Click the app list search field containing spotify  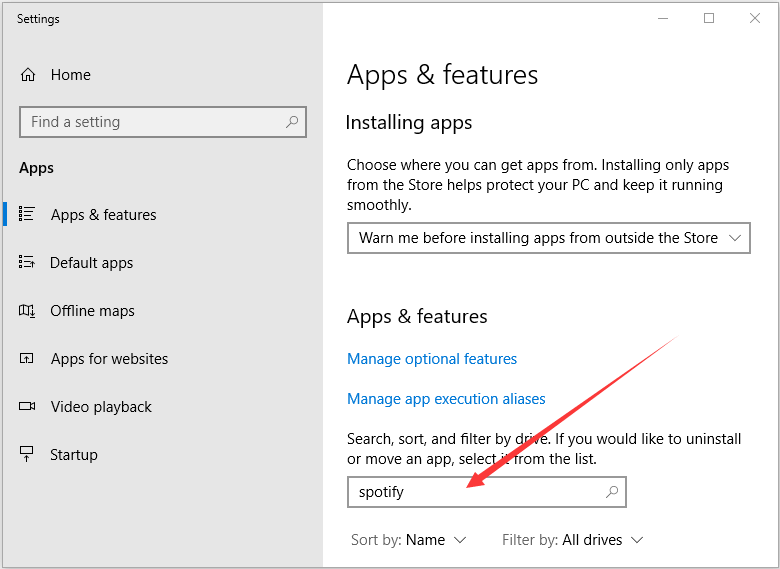tap(487, 492)
